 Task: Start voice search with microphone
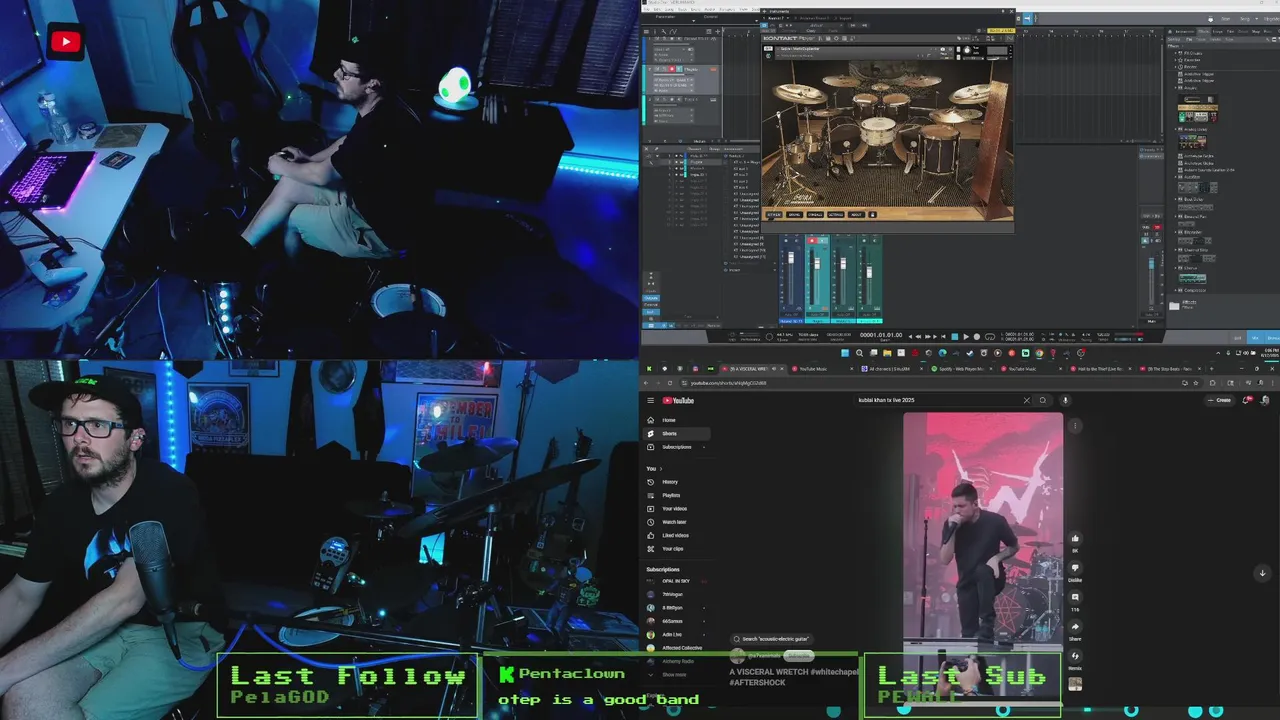pyautogui.click(x=1065, y=400)
